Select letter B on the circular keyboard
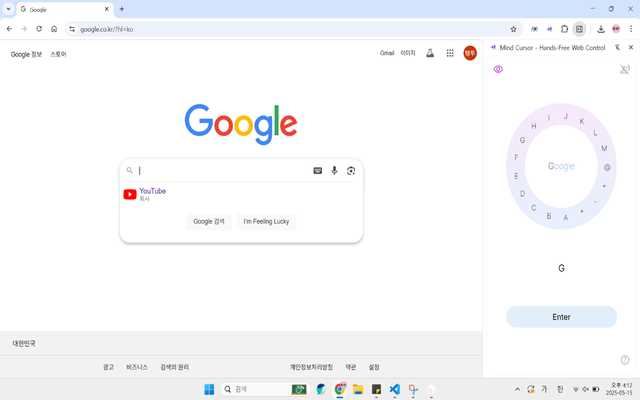 549,216
